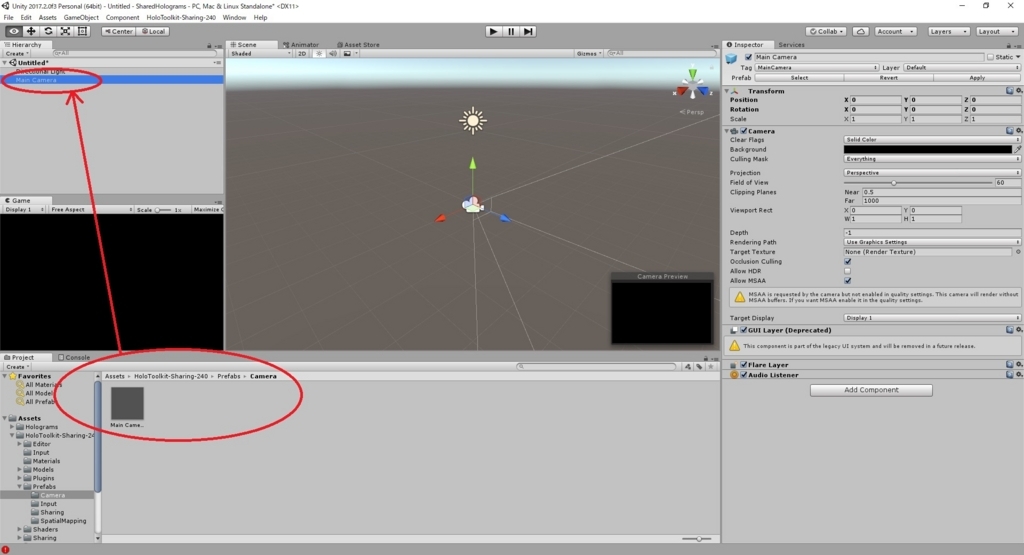
Task: Click the Hierarchy lock icon
Action: point(209,46)
